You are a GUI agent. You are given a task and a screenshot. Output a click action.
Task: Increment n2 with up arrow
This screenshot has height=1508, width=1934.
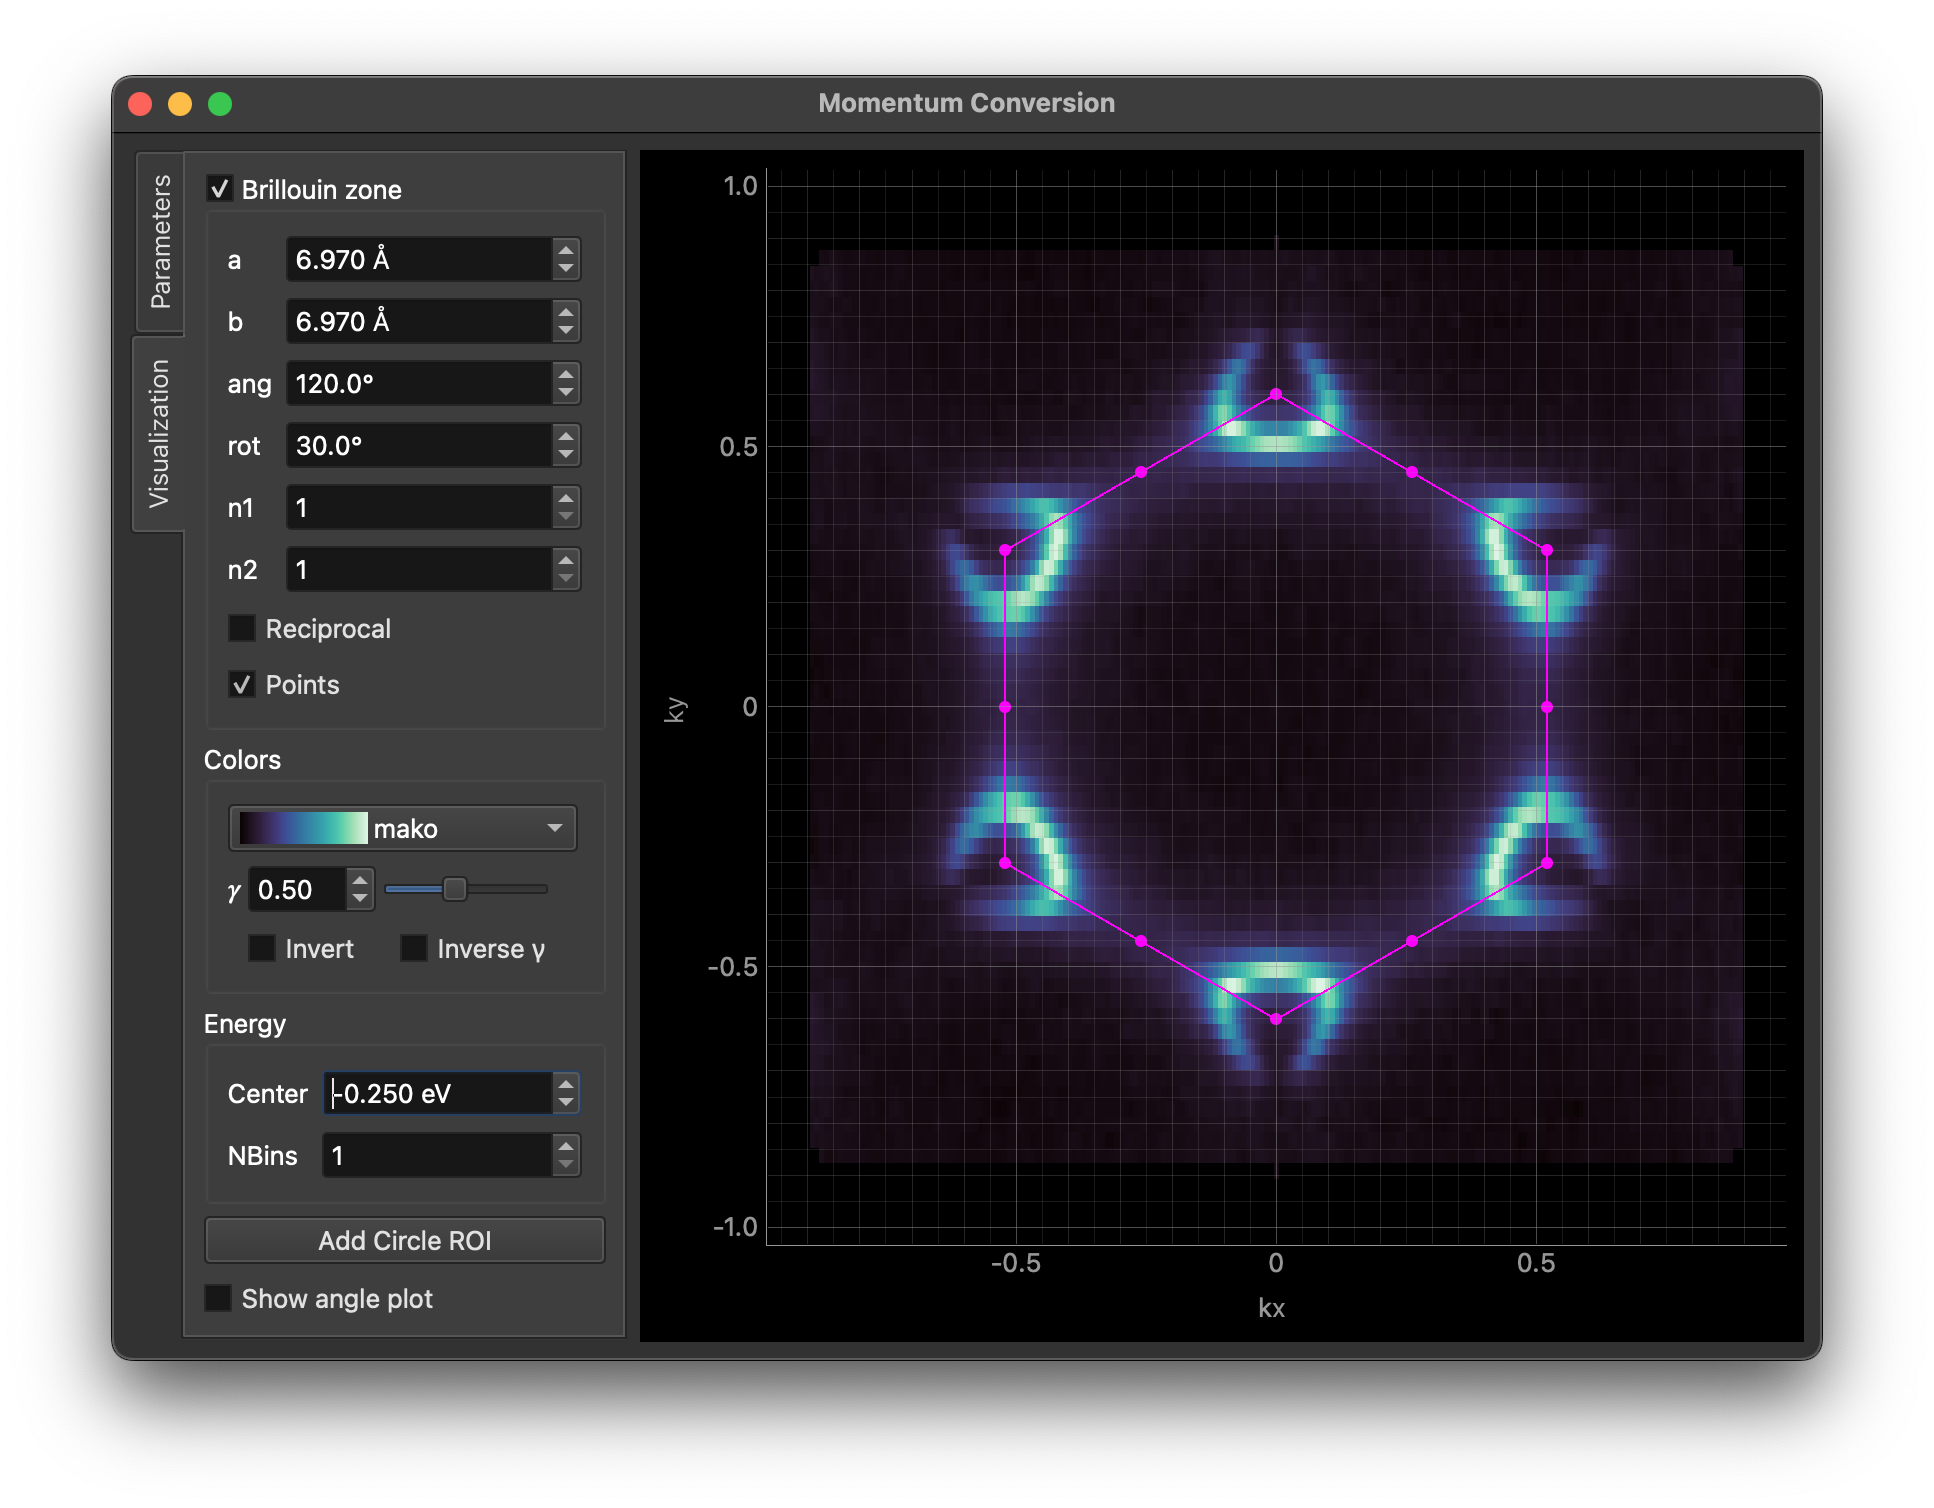[566, 560]
